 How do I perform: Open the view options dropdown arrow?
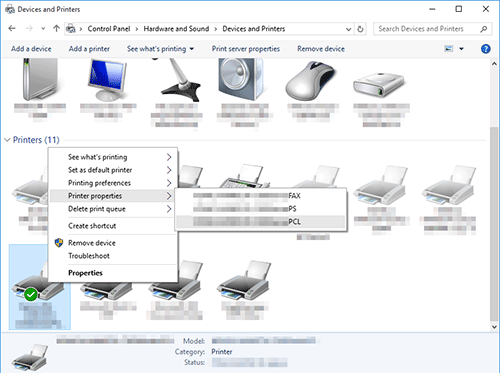(x=461, y=49)
